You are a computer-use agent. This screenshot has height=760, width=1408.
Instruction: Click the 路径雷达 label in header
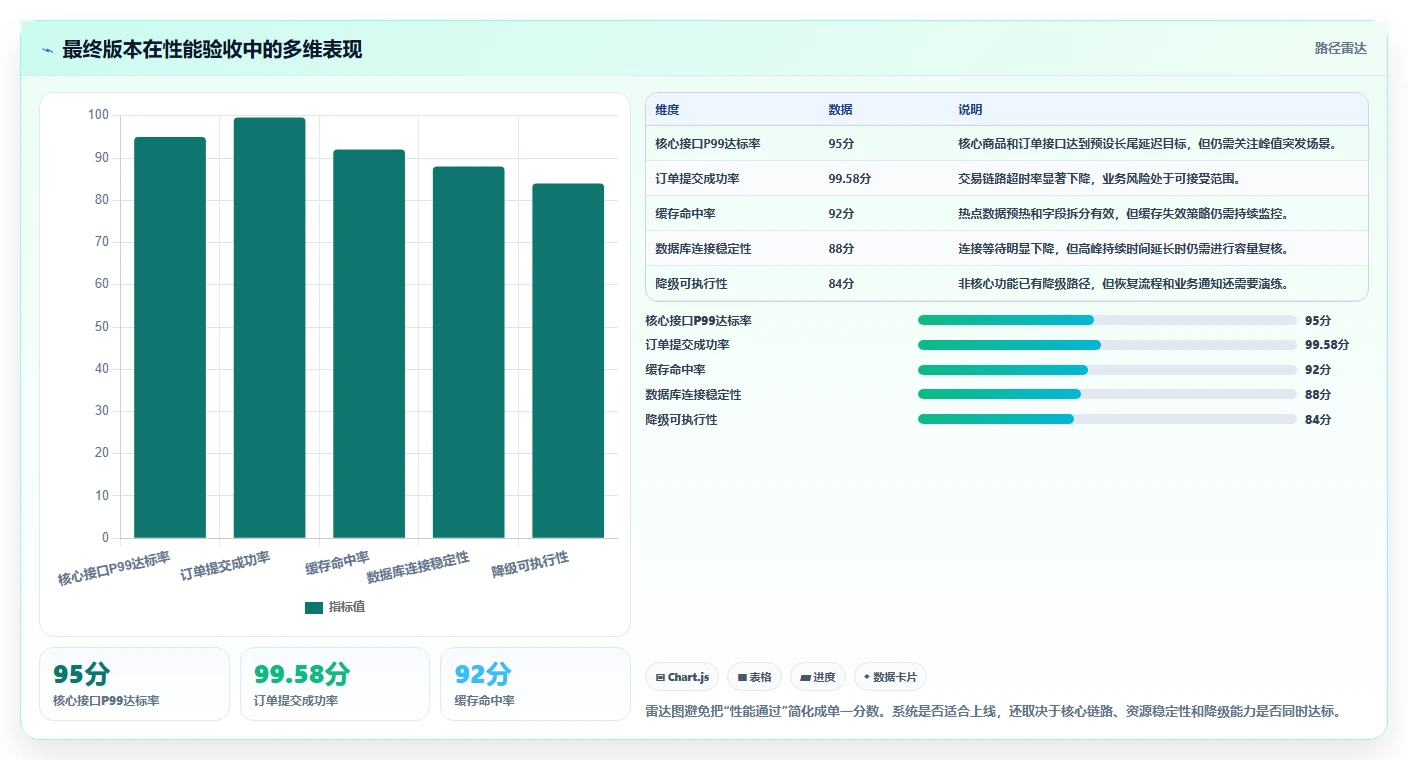tap(1340, 48)
